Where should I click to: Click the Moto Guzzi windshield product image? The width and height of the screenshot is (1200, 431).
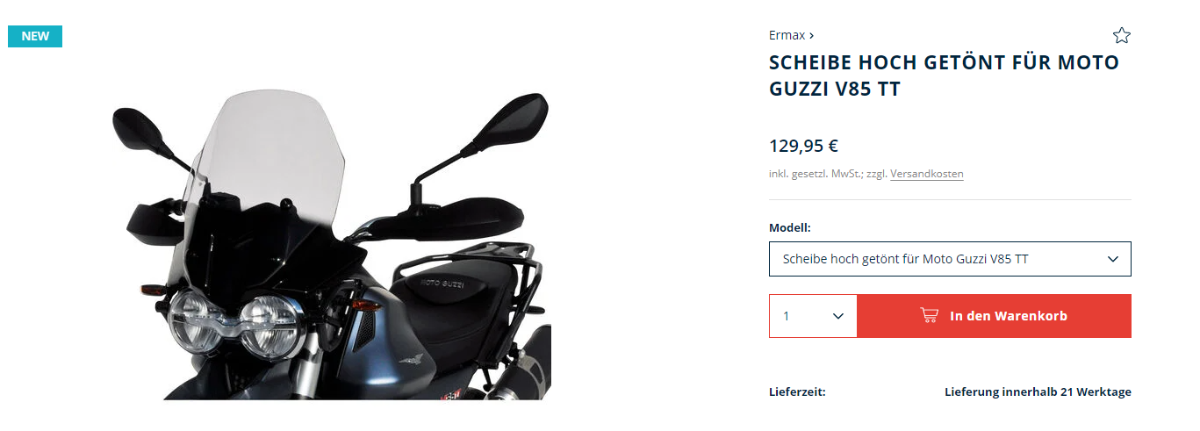331,245
